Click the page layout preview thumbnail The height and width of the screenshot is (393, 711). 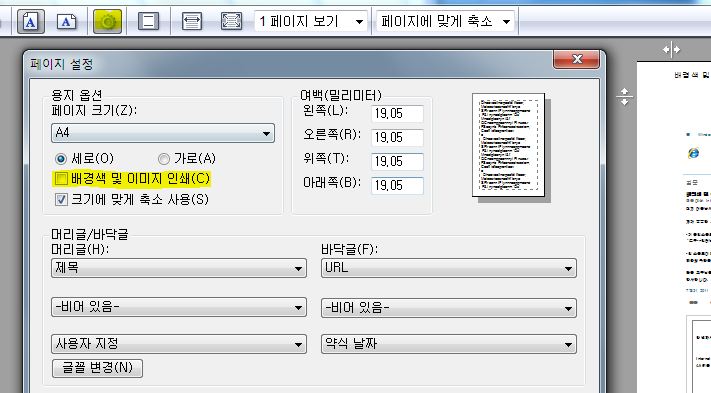(x=508, y=145)
